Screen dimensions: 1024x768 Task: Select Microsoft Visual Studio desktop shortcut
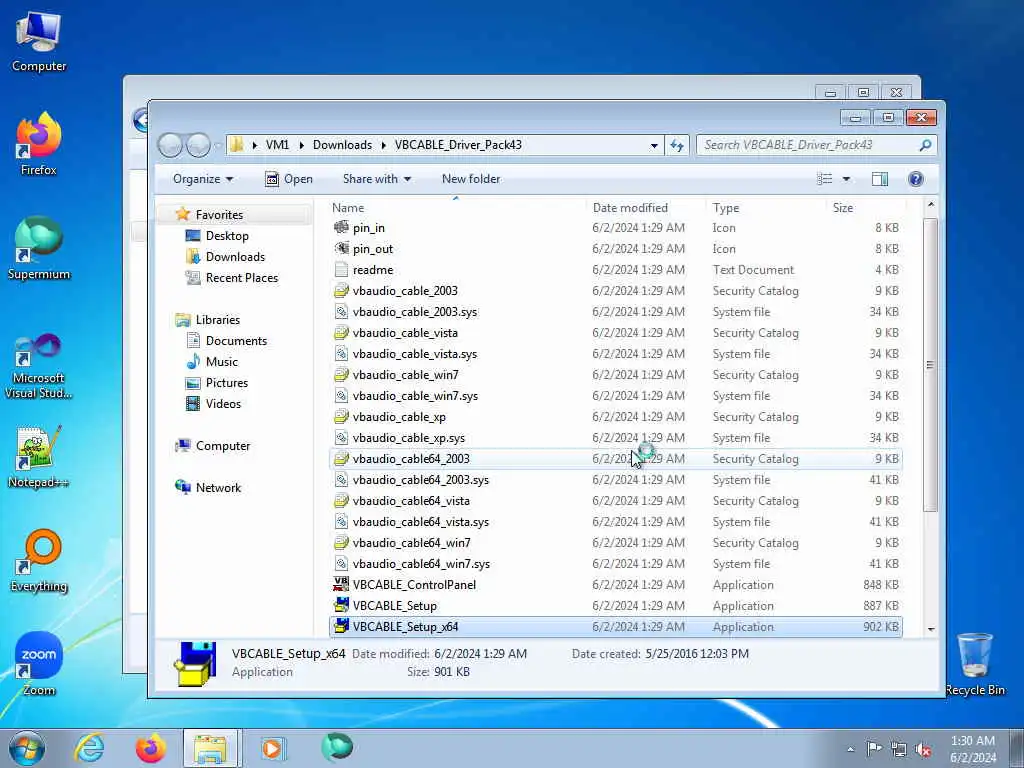point(39,366)
